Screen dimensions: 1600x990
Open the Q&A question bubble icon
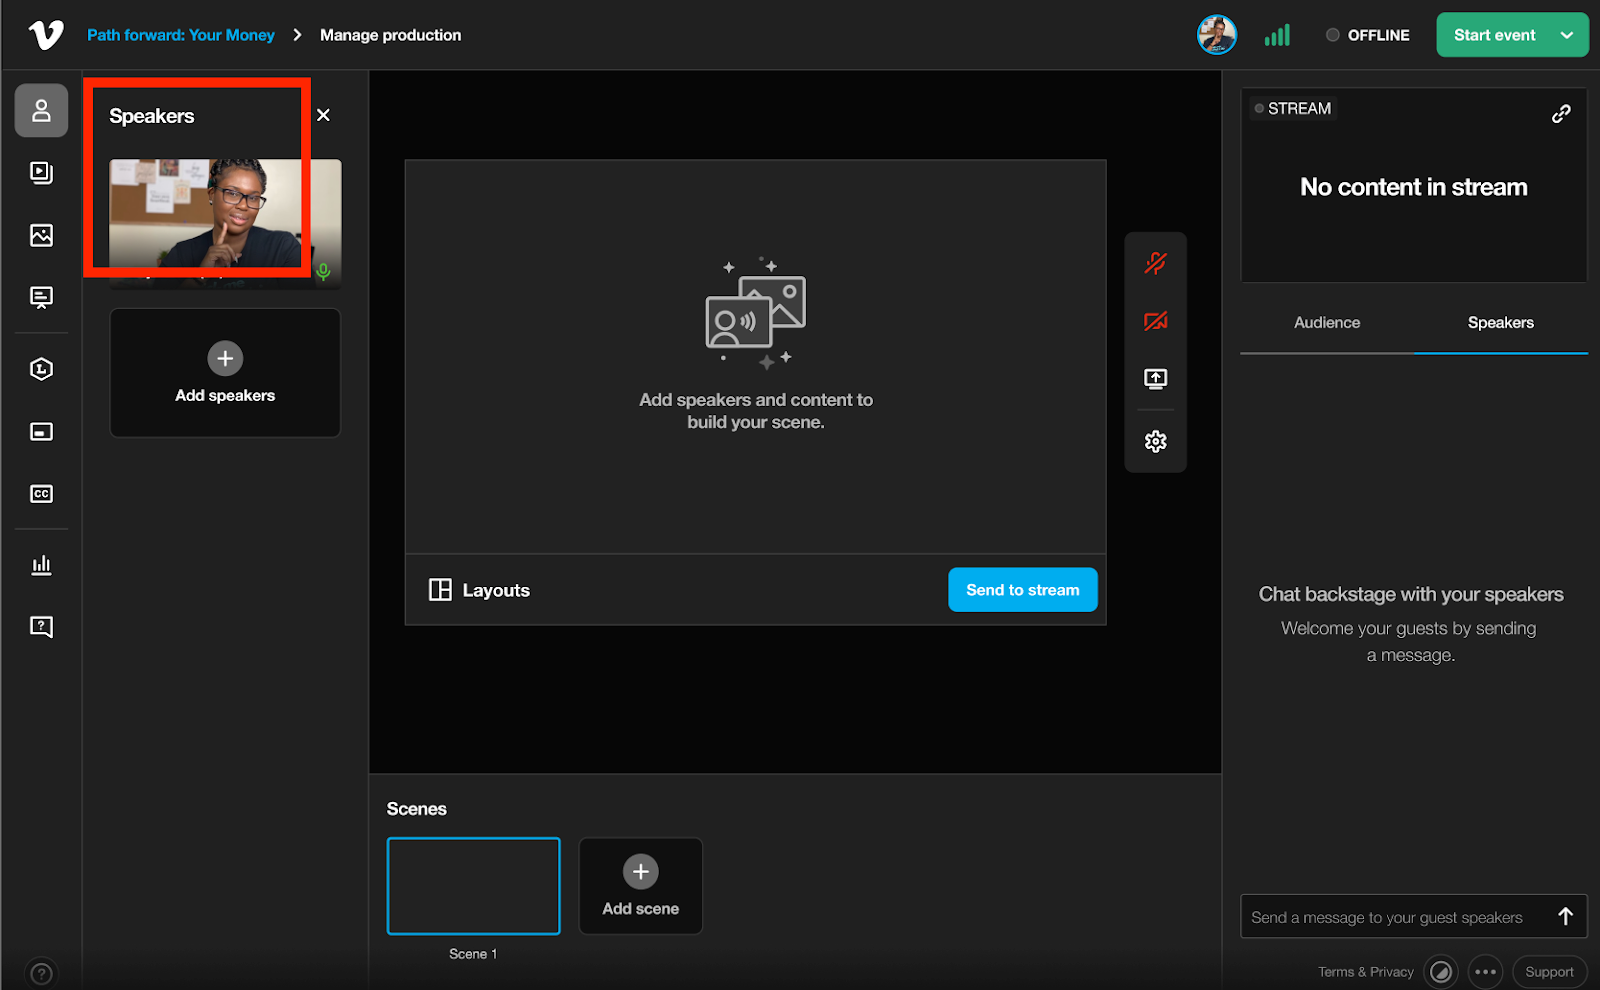pyautogui.click(x=41, y=627)
